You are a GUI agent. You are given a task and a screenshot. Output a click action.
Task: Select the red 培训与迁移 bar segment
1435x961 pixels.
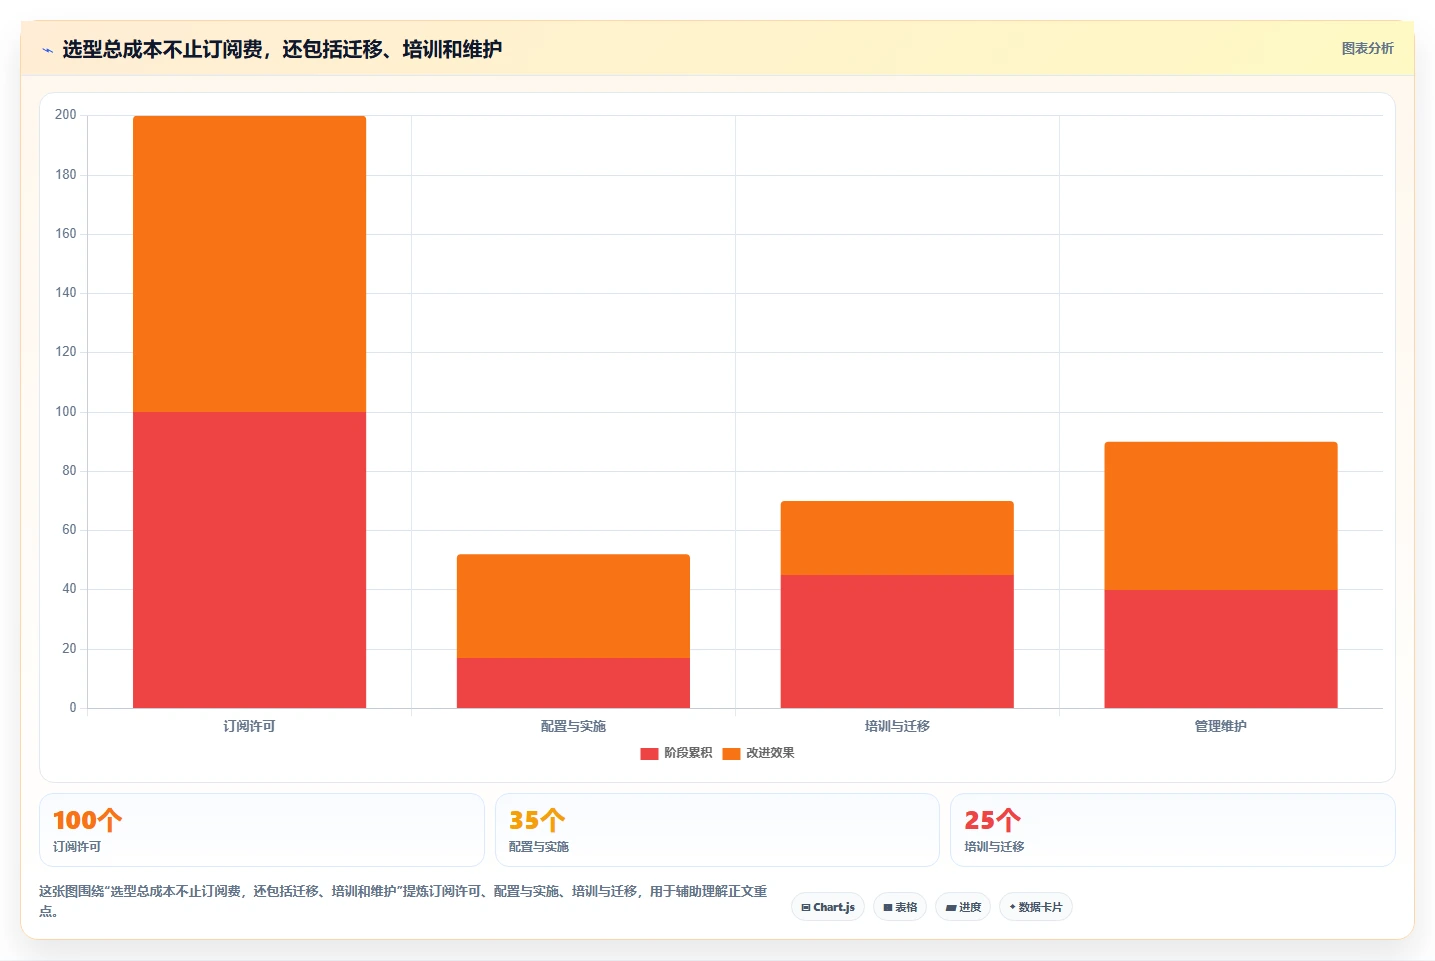(x=897, y=641)
